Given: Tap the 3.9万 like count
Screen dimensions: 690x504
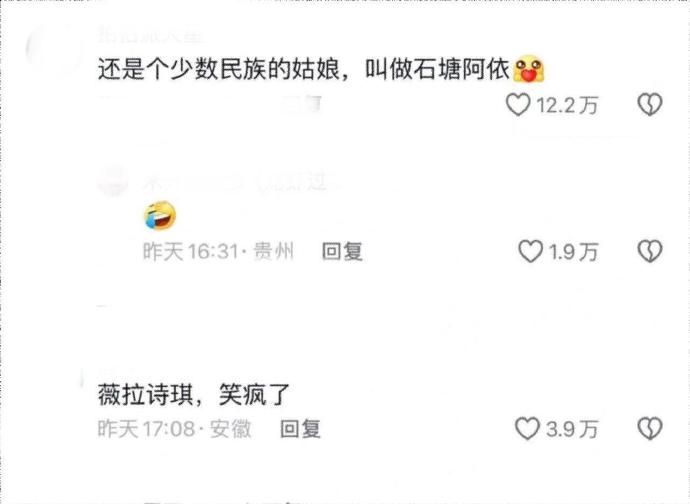Looking at the screenshot, I should click(x=572, y=429).
